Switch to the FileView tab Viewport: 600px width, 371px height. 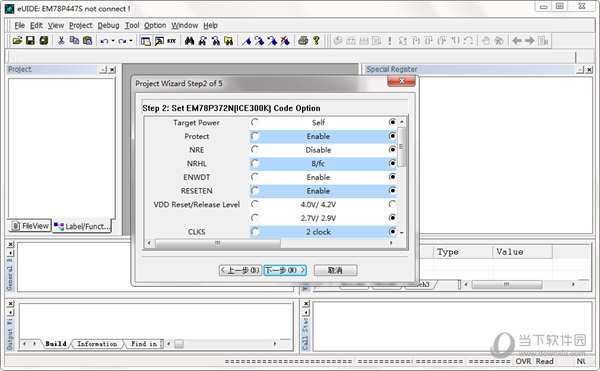point(30,226)
